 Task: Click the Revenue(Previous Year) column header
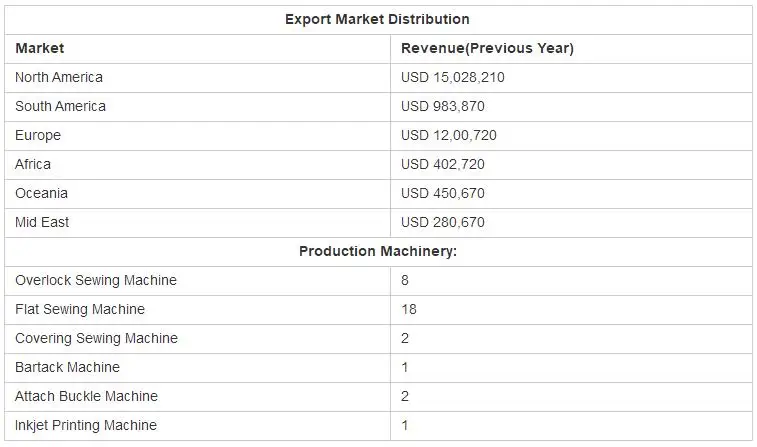487,48
